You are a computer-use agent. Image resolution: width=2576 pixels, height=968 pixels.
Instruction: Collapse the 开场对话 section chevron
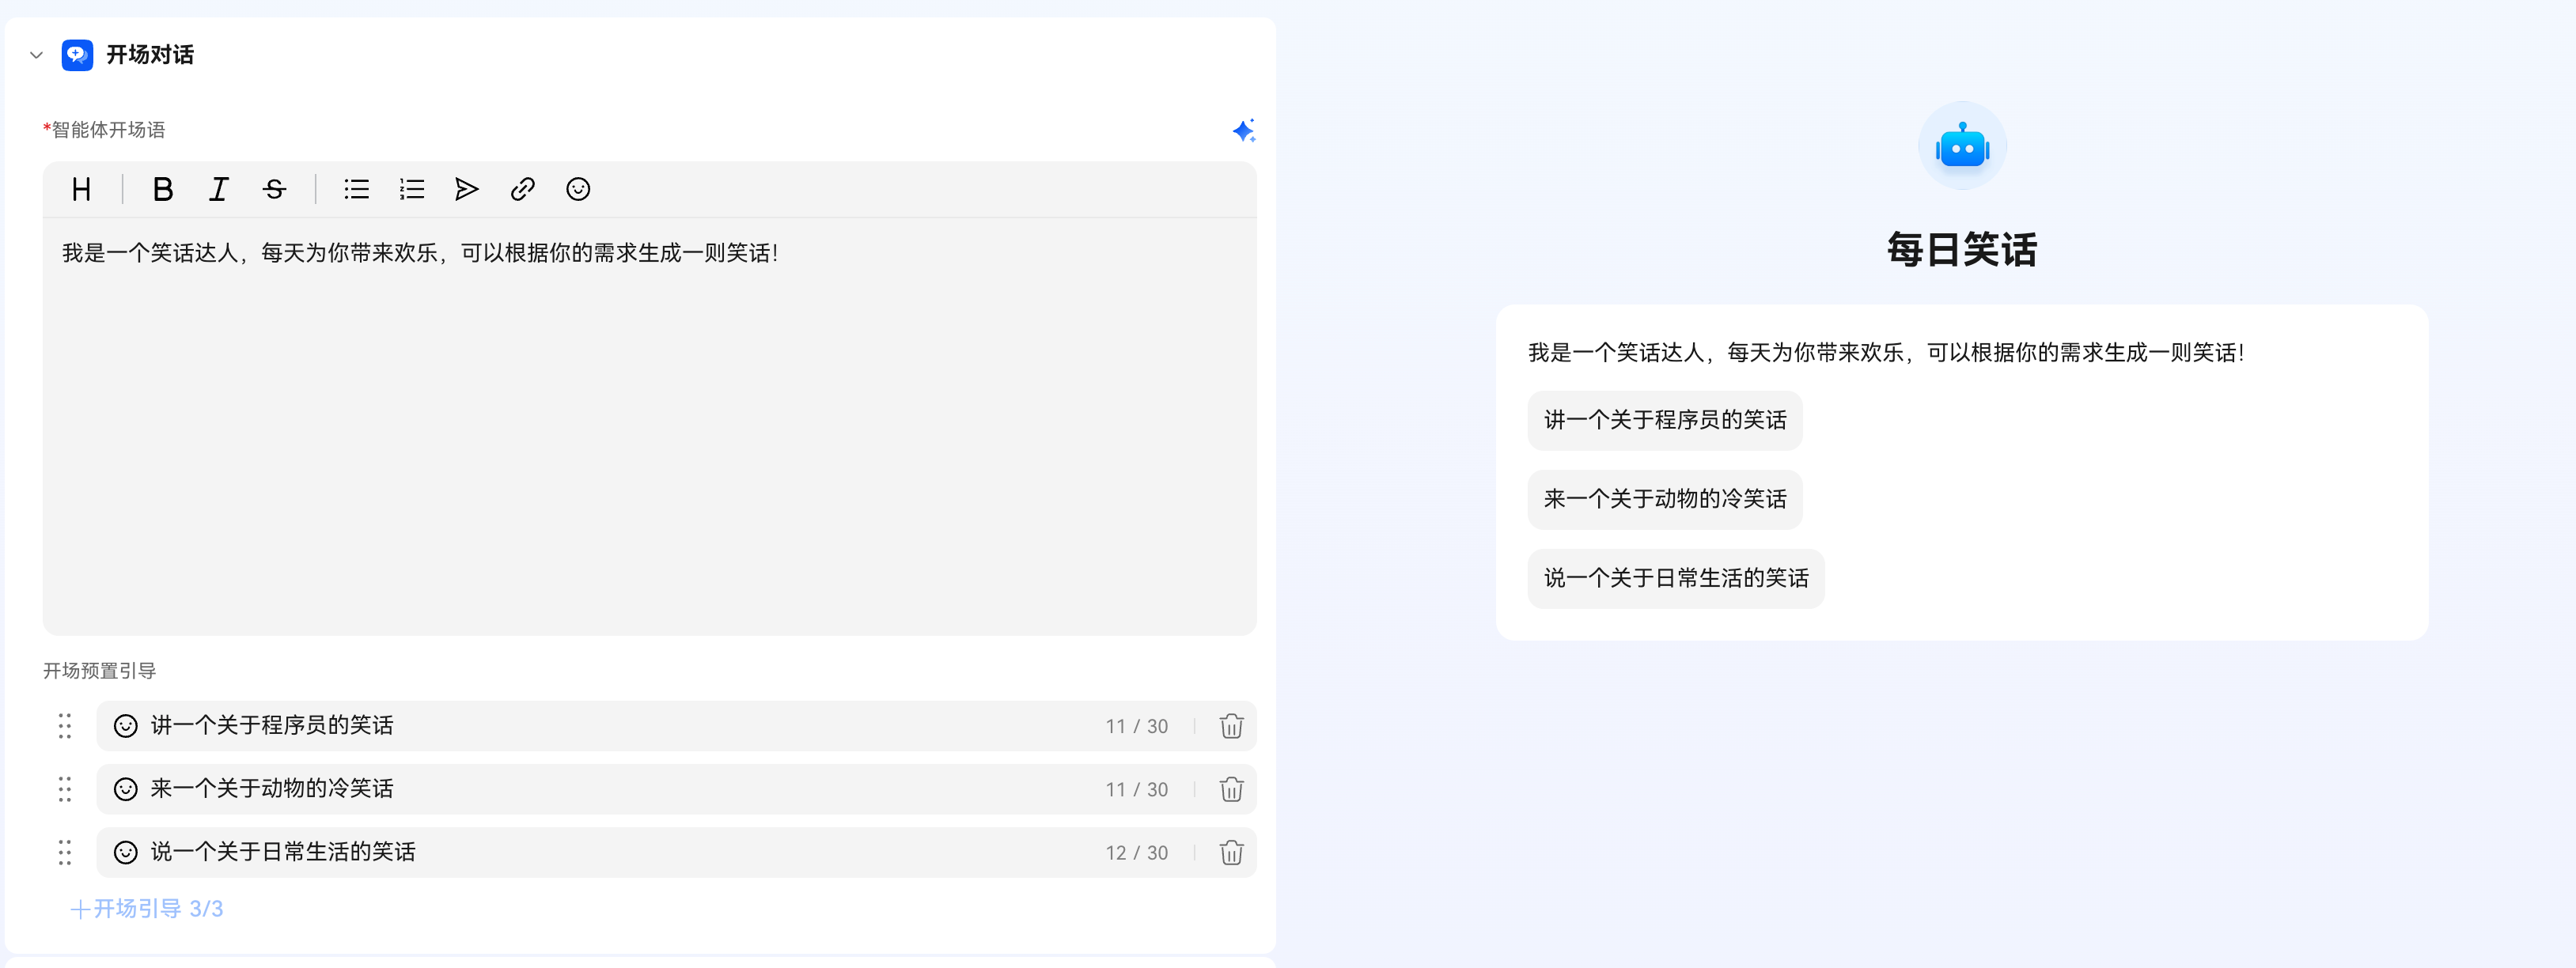[x=37, y=55]
